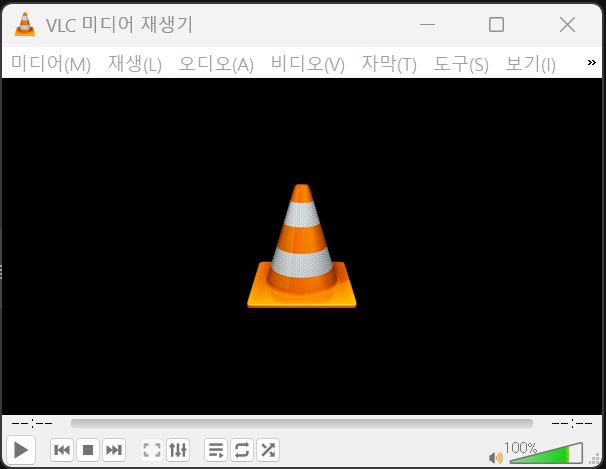606x469 pixels.
Task: Expand hidden menus with the » chevron
Action: click(x=591, y=63)
